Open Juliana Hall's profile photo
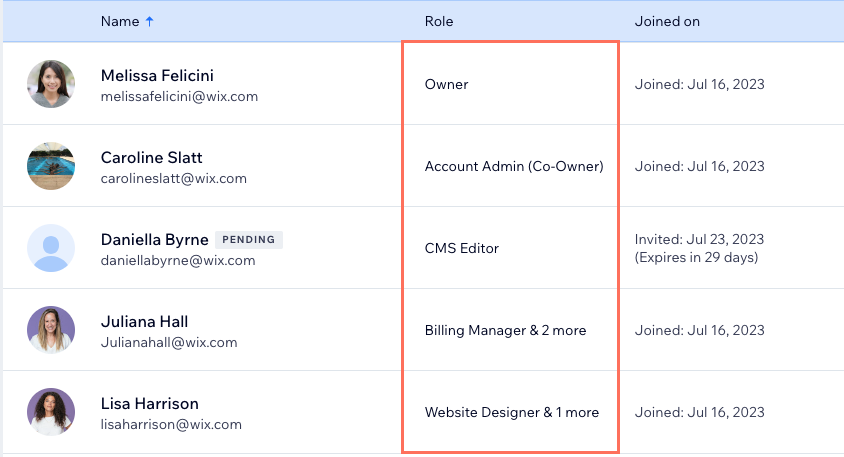Image resolution: width=844 pixels, height=457 pixels. click(x=51, y=330)
